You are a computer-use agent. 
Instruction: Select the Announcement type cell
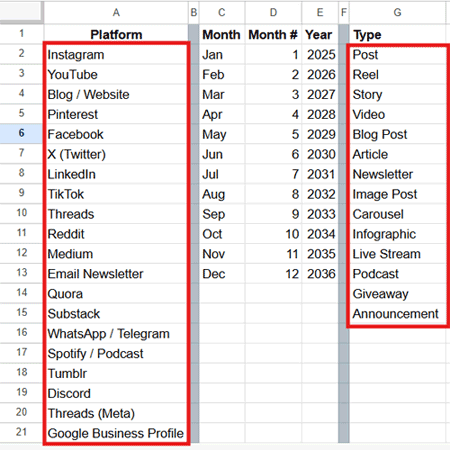[x=397, y=313]
